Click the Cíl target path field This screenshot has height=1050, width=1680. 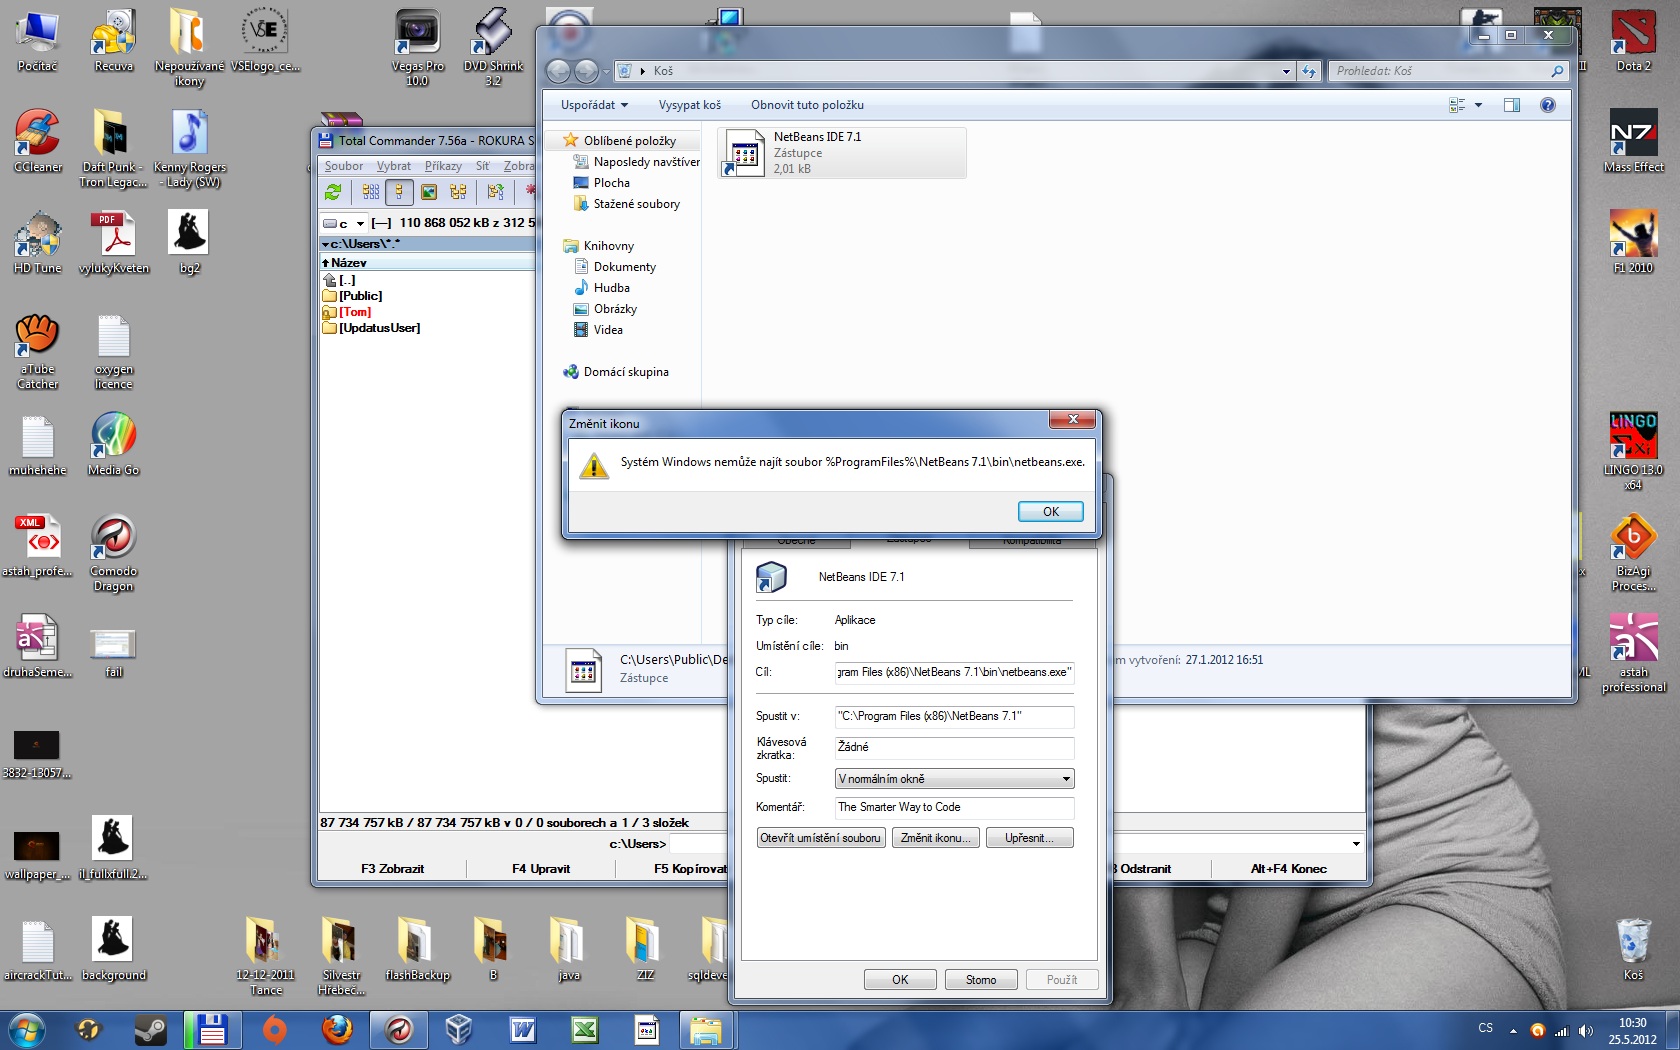click(954, 672)
